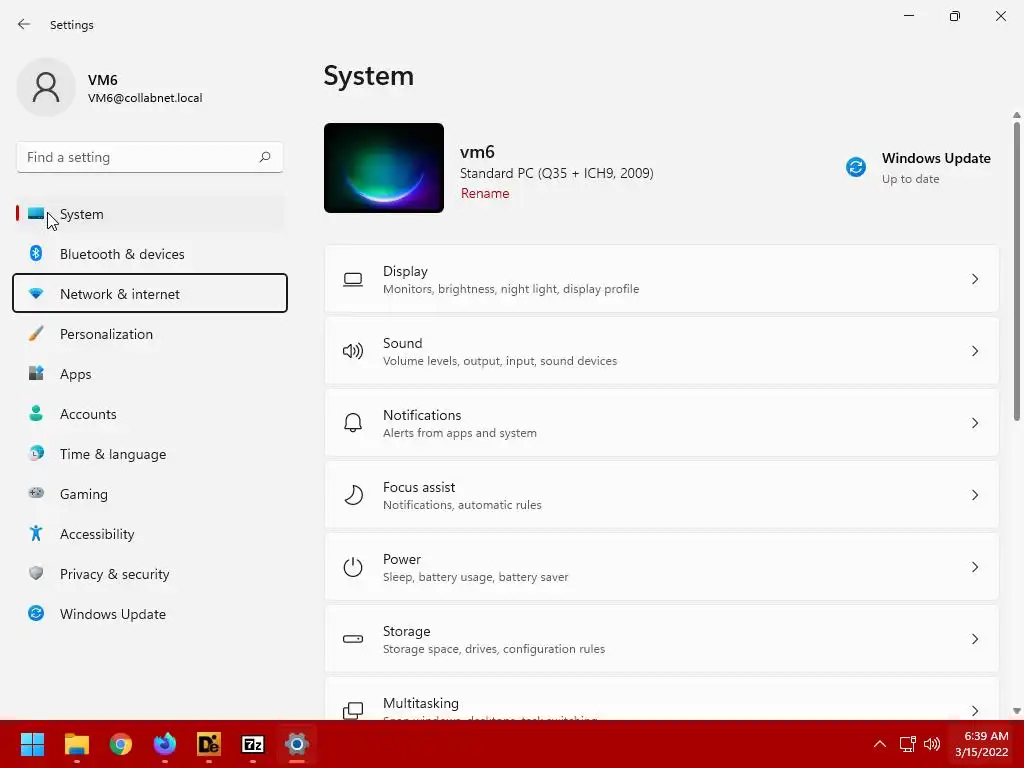
Task: Click the Accessibility figure icon
Action: pos(36,534)
